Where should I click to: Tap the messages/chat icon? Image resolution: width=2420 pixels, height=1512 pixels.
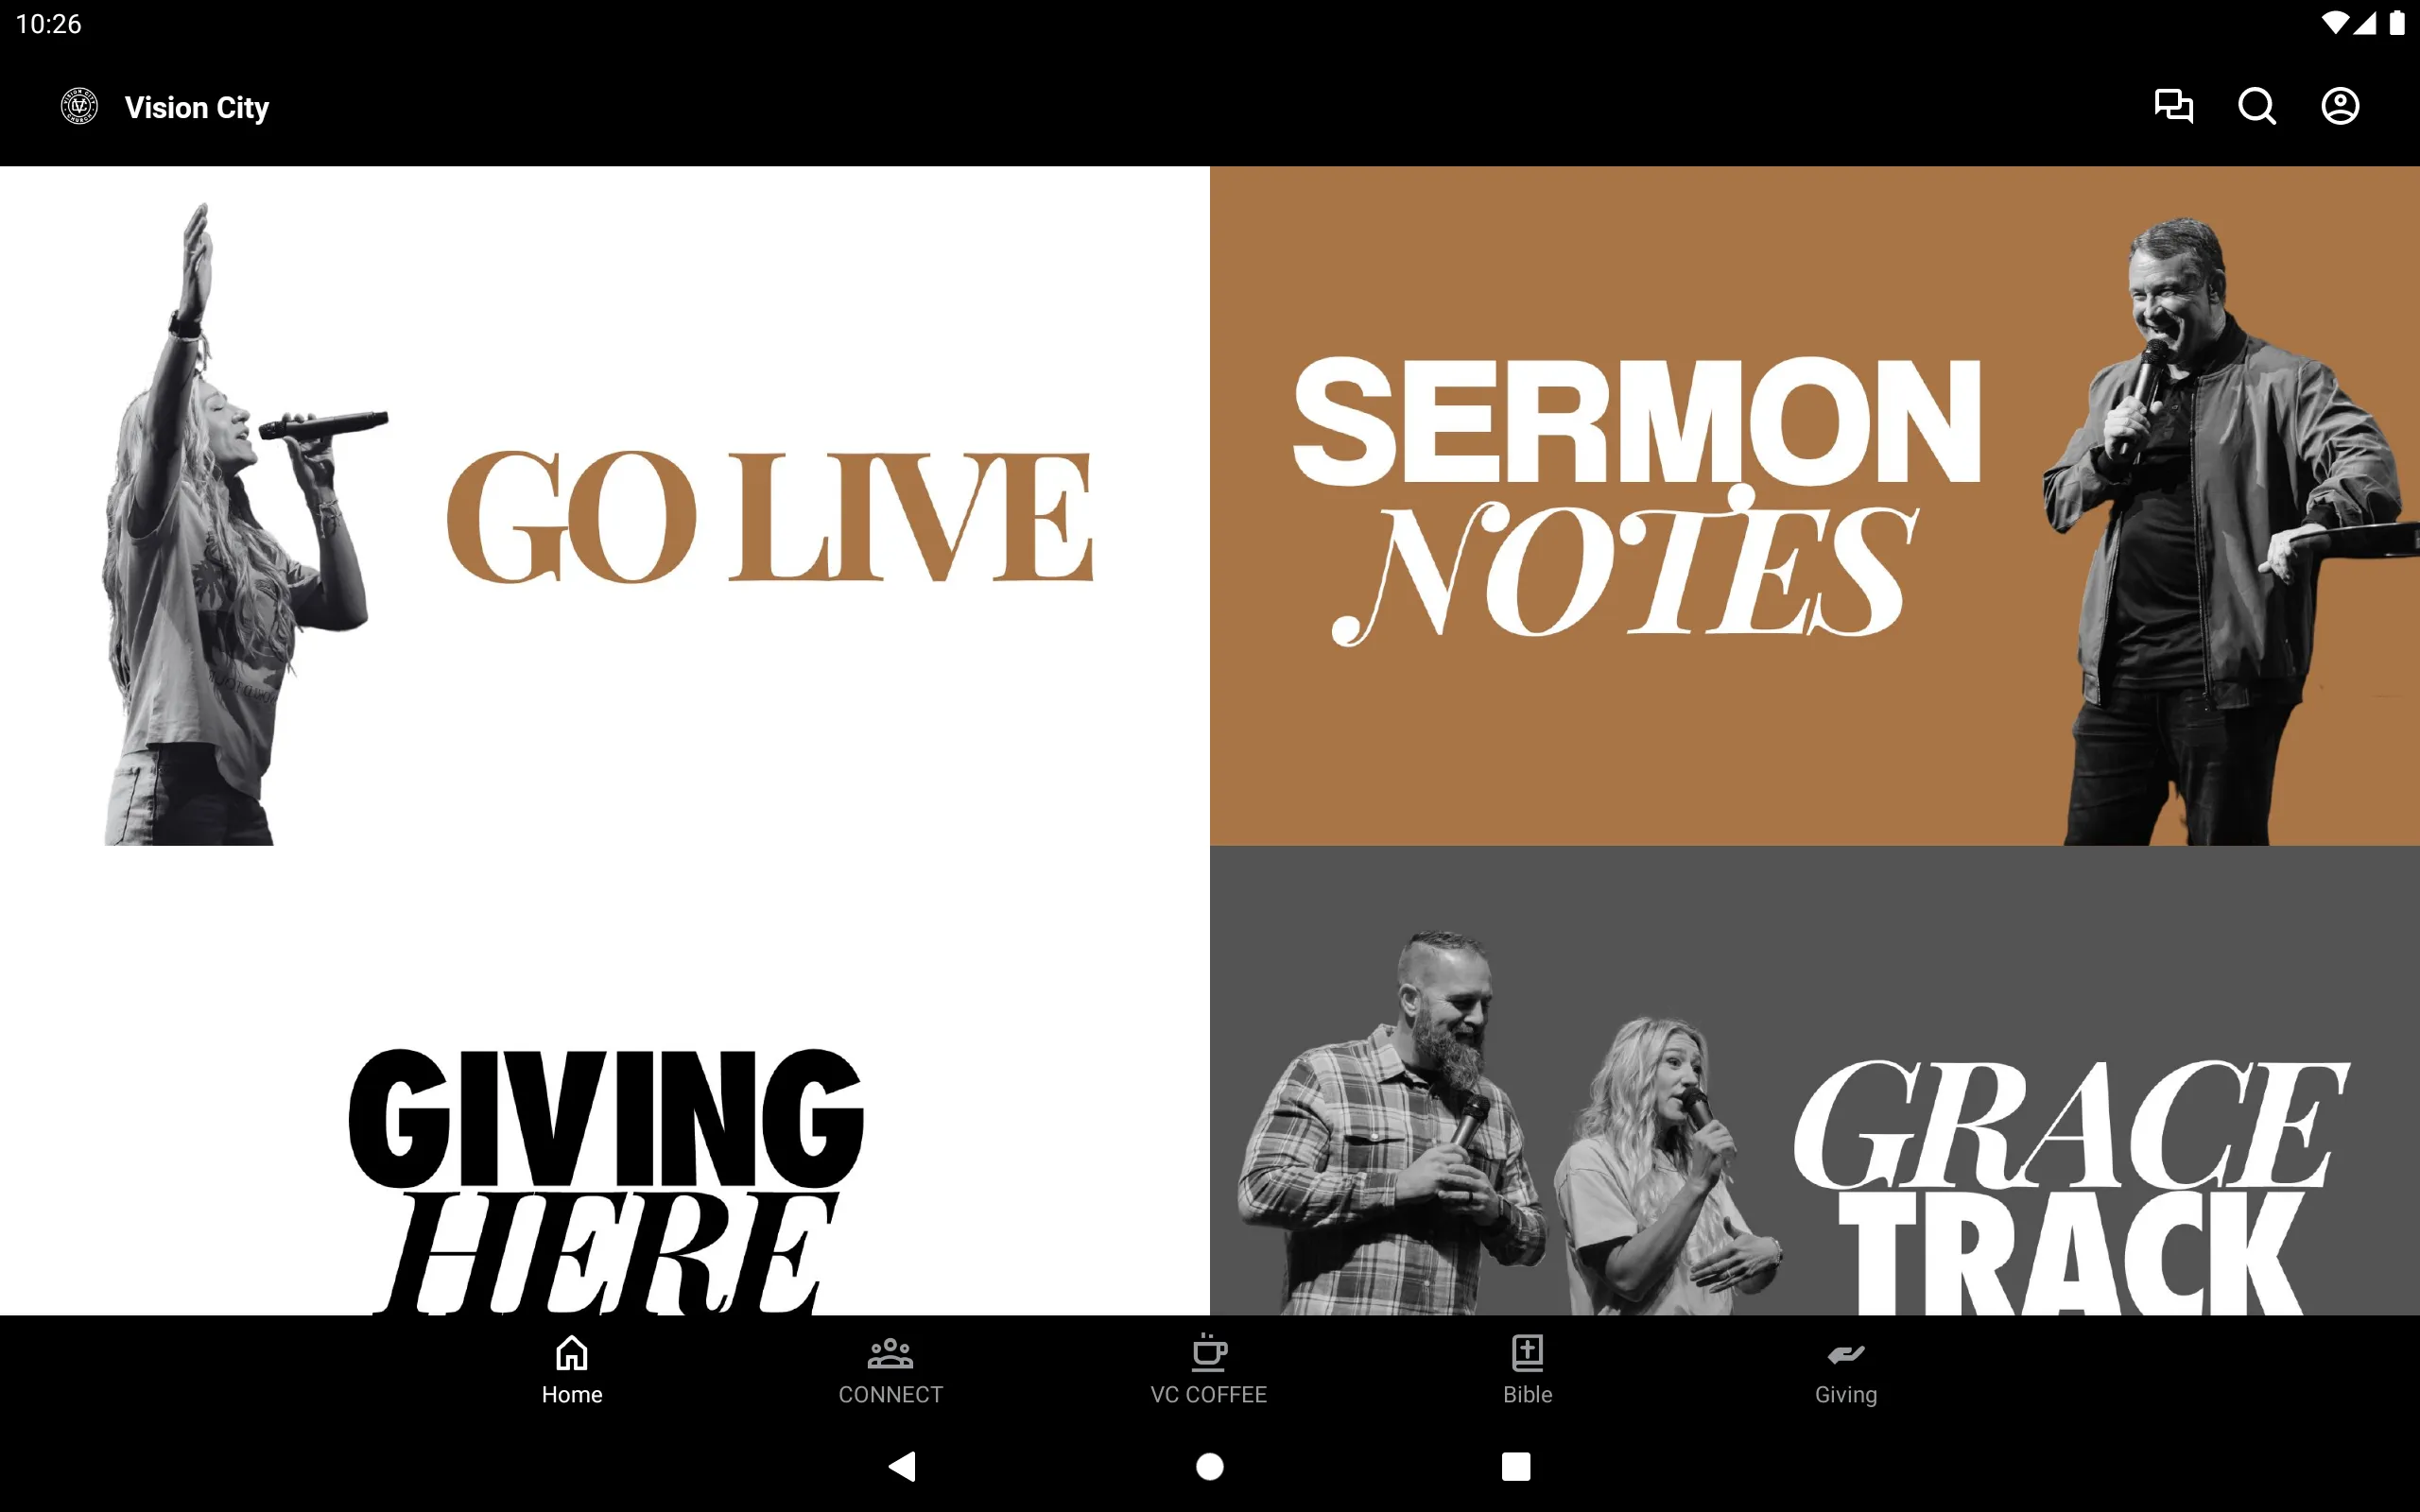click(2174, 108)
